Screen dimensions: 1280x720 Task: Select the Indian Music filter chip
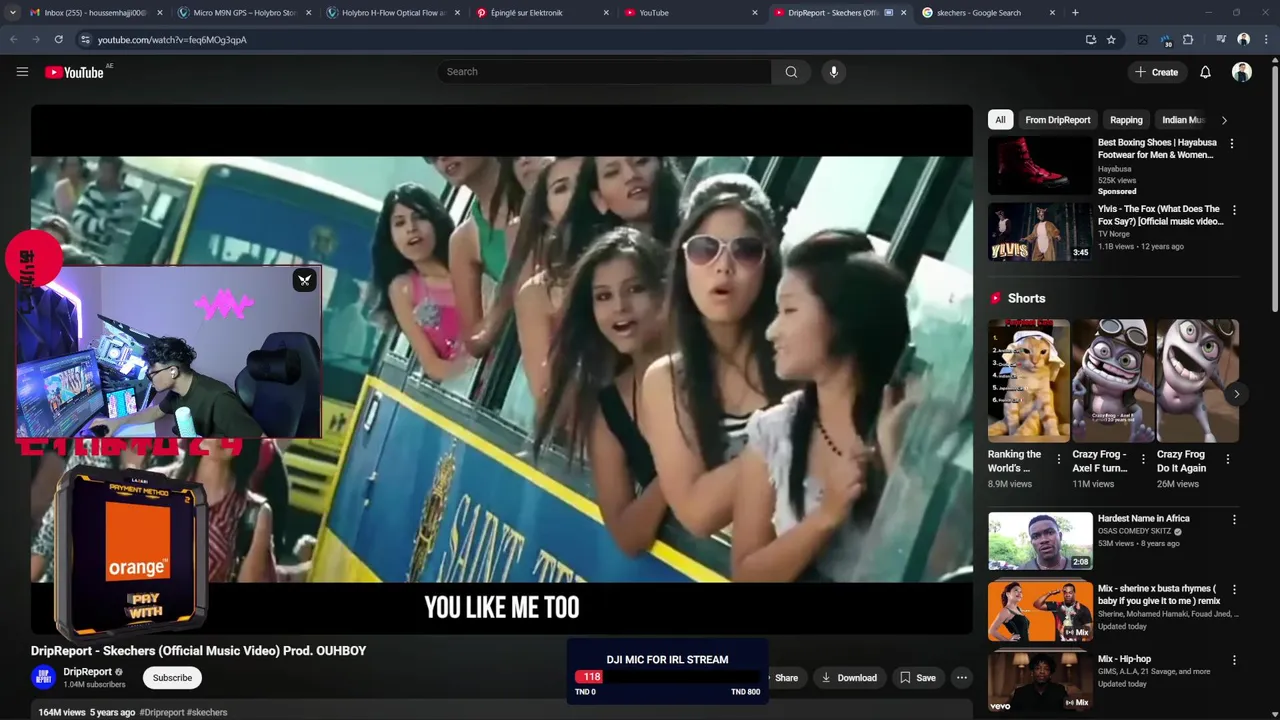click(x=1182, y=120)
